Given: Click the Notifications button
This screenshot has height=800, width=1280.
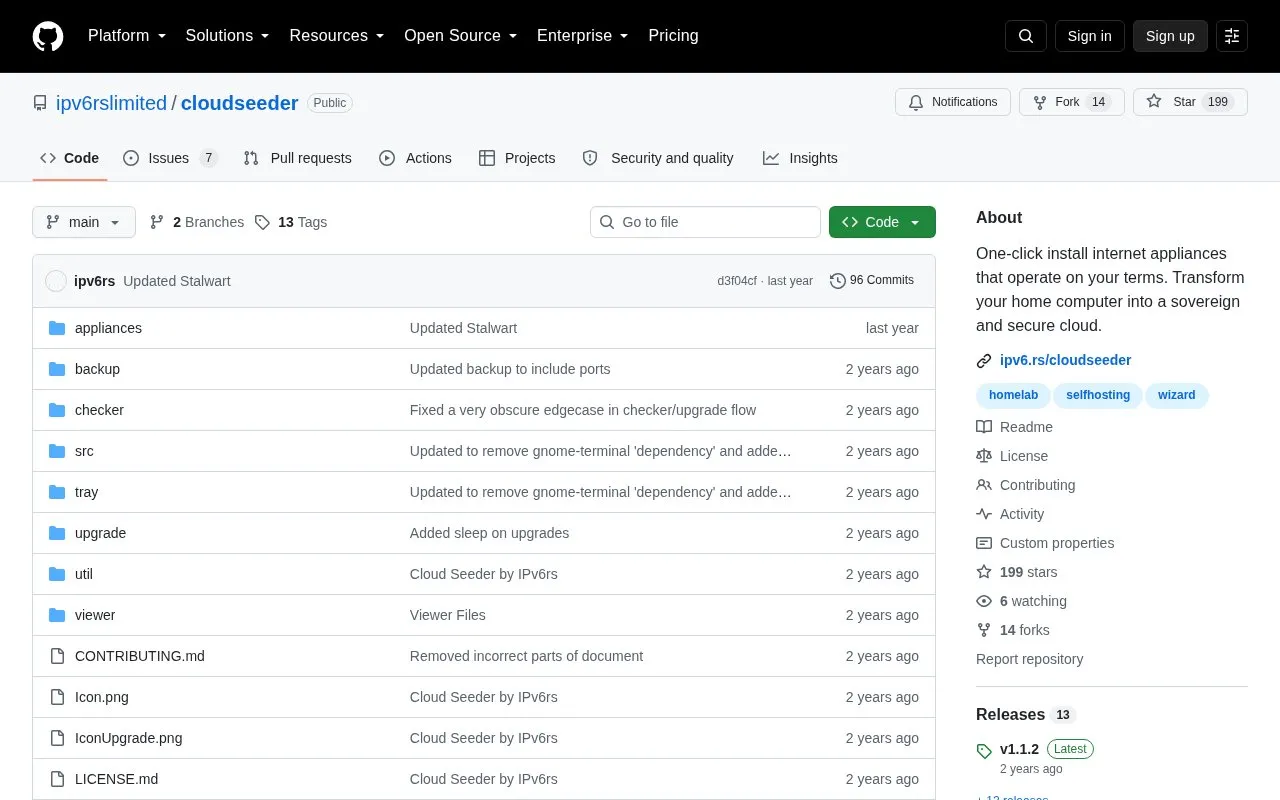Looking at the screenshot, I should (x=953, y=102).
